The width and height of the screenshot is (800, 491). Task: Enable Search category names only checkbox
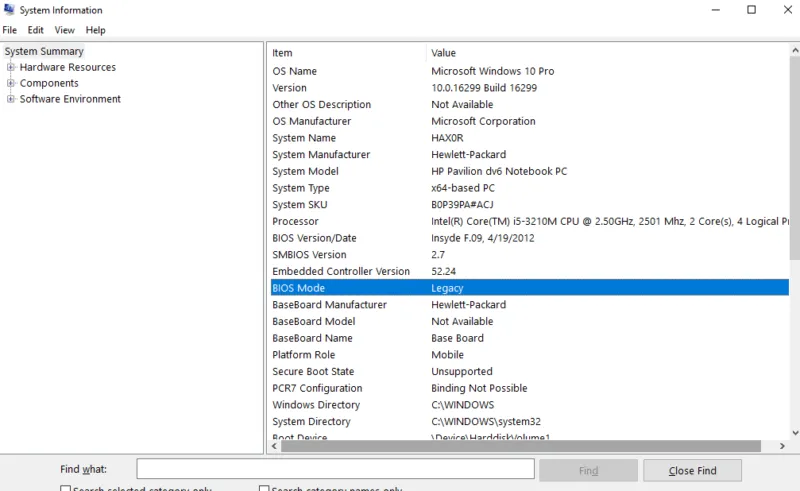pyautogui.click(x=264, y=489)
